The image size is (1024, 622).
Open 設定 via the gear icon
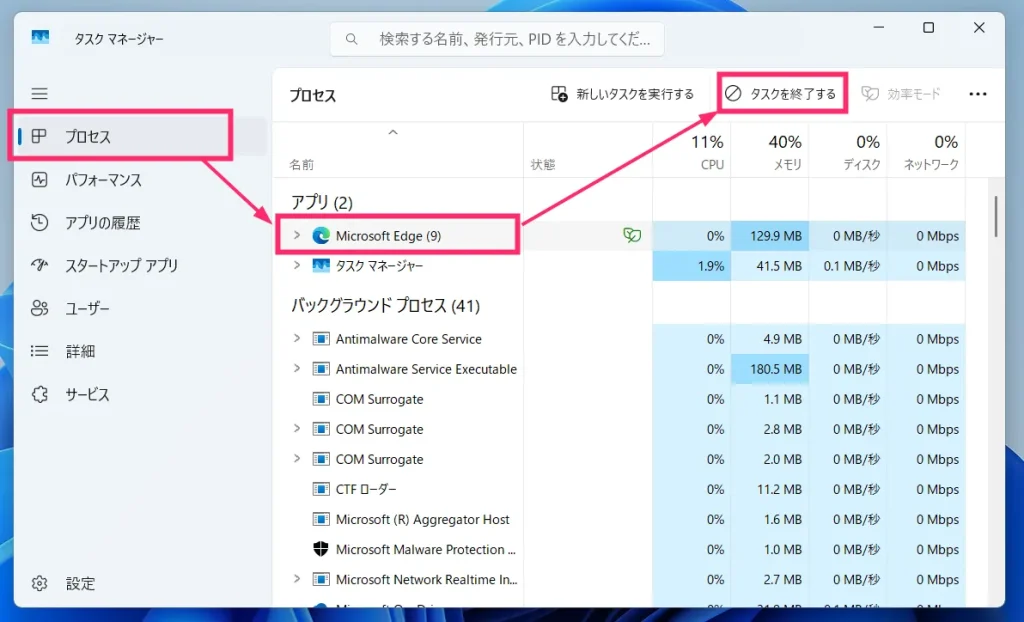[40, 583]
